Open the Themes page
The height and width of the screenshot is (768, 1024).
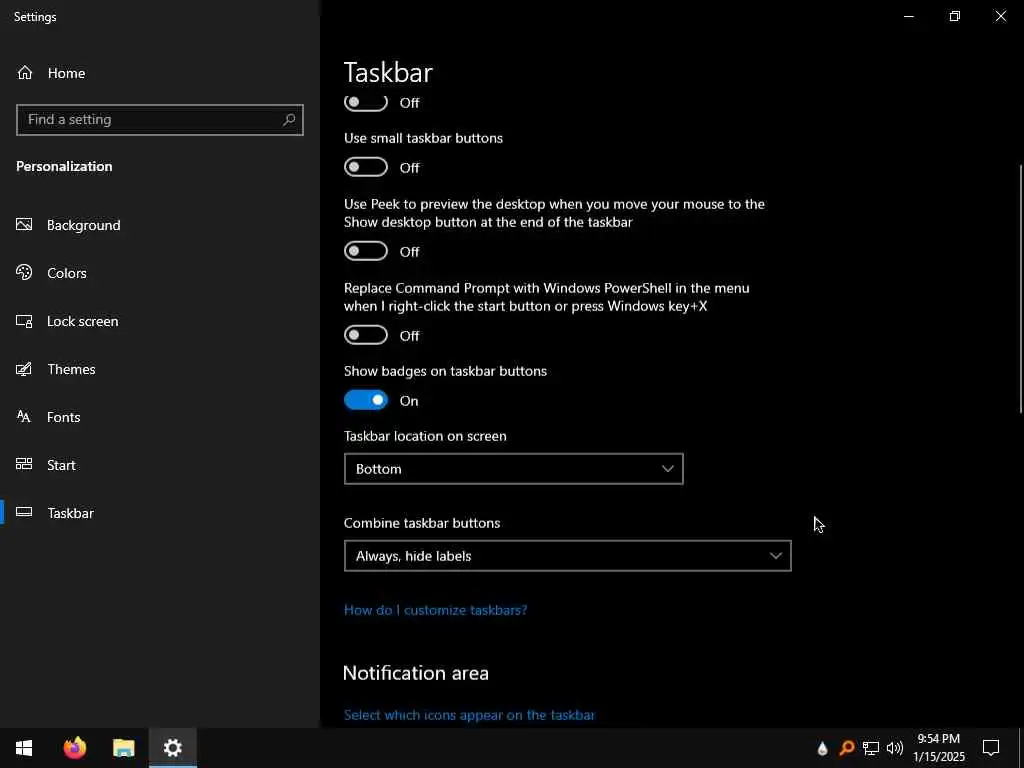(x=159, y=369)
